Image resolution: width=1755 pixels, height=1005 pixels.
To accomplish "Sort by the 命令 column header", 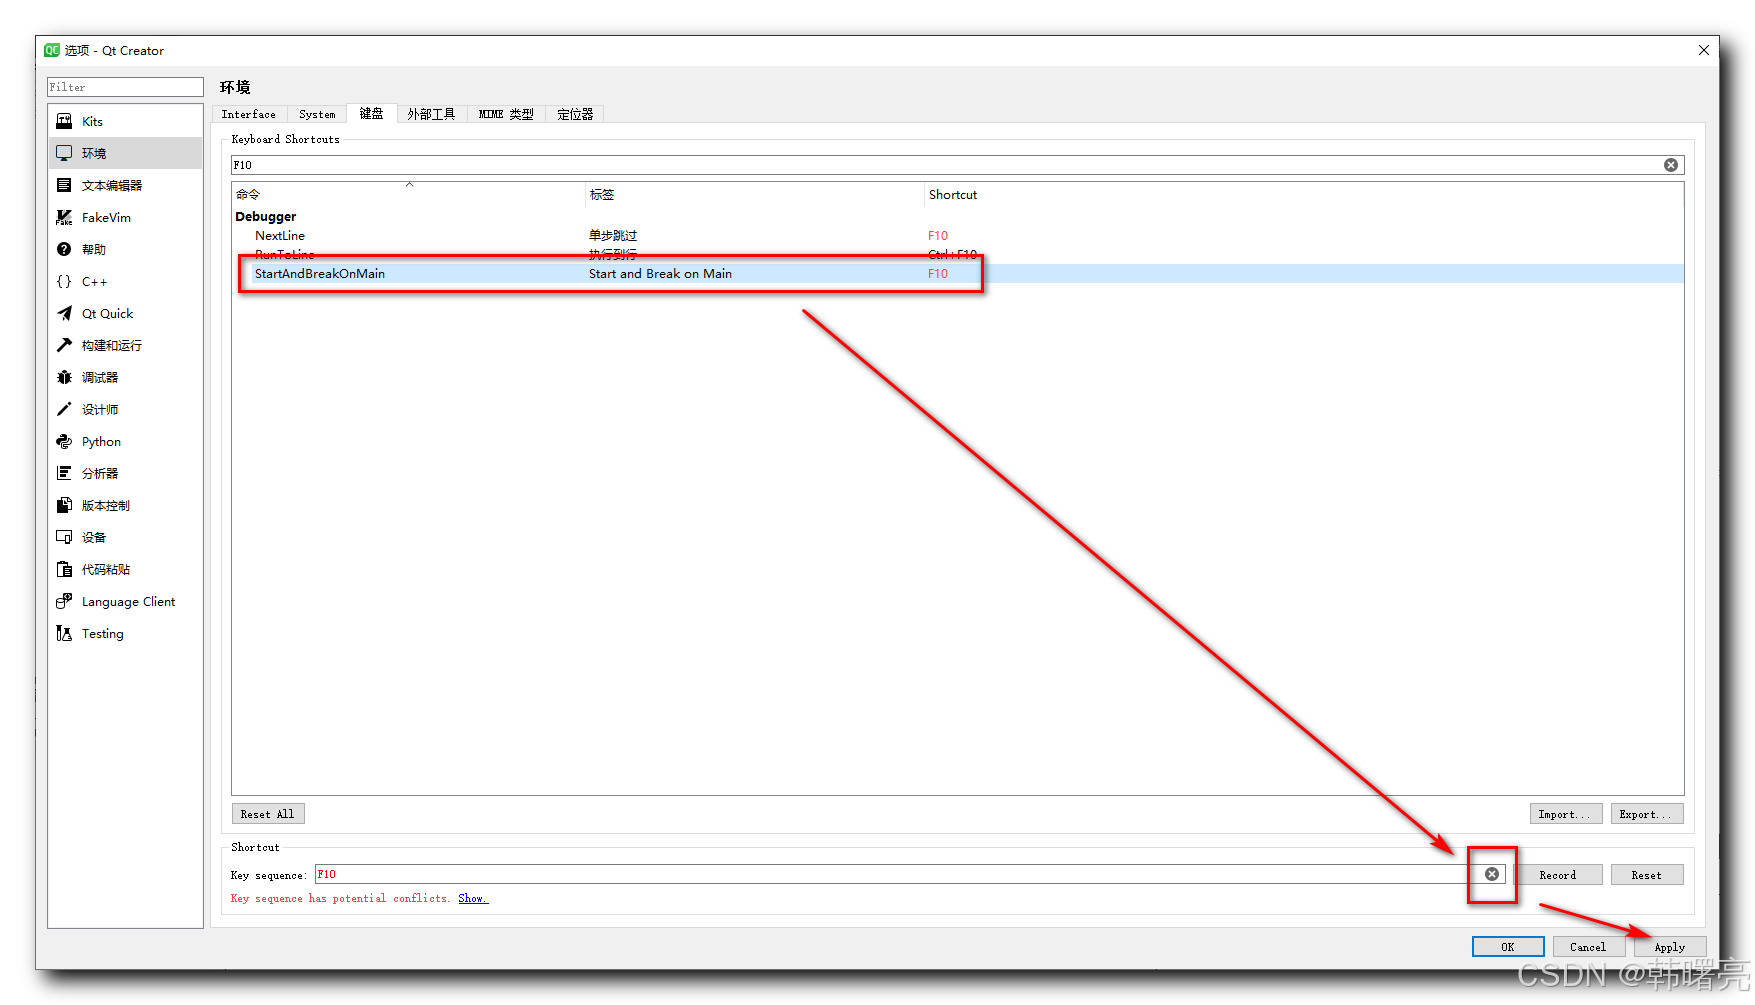I will [x=408, y=194].
